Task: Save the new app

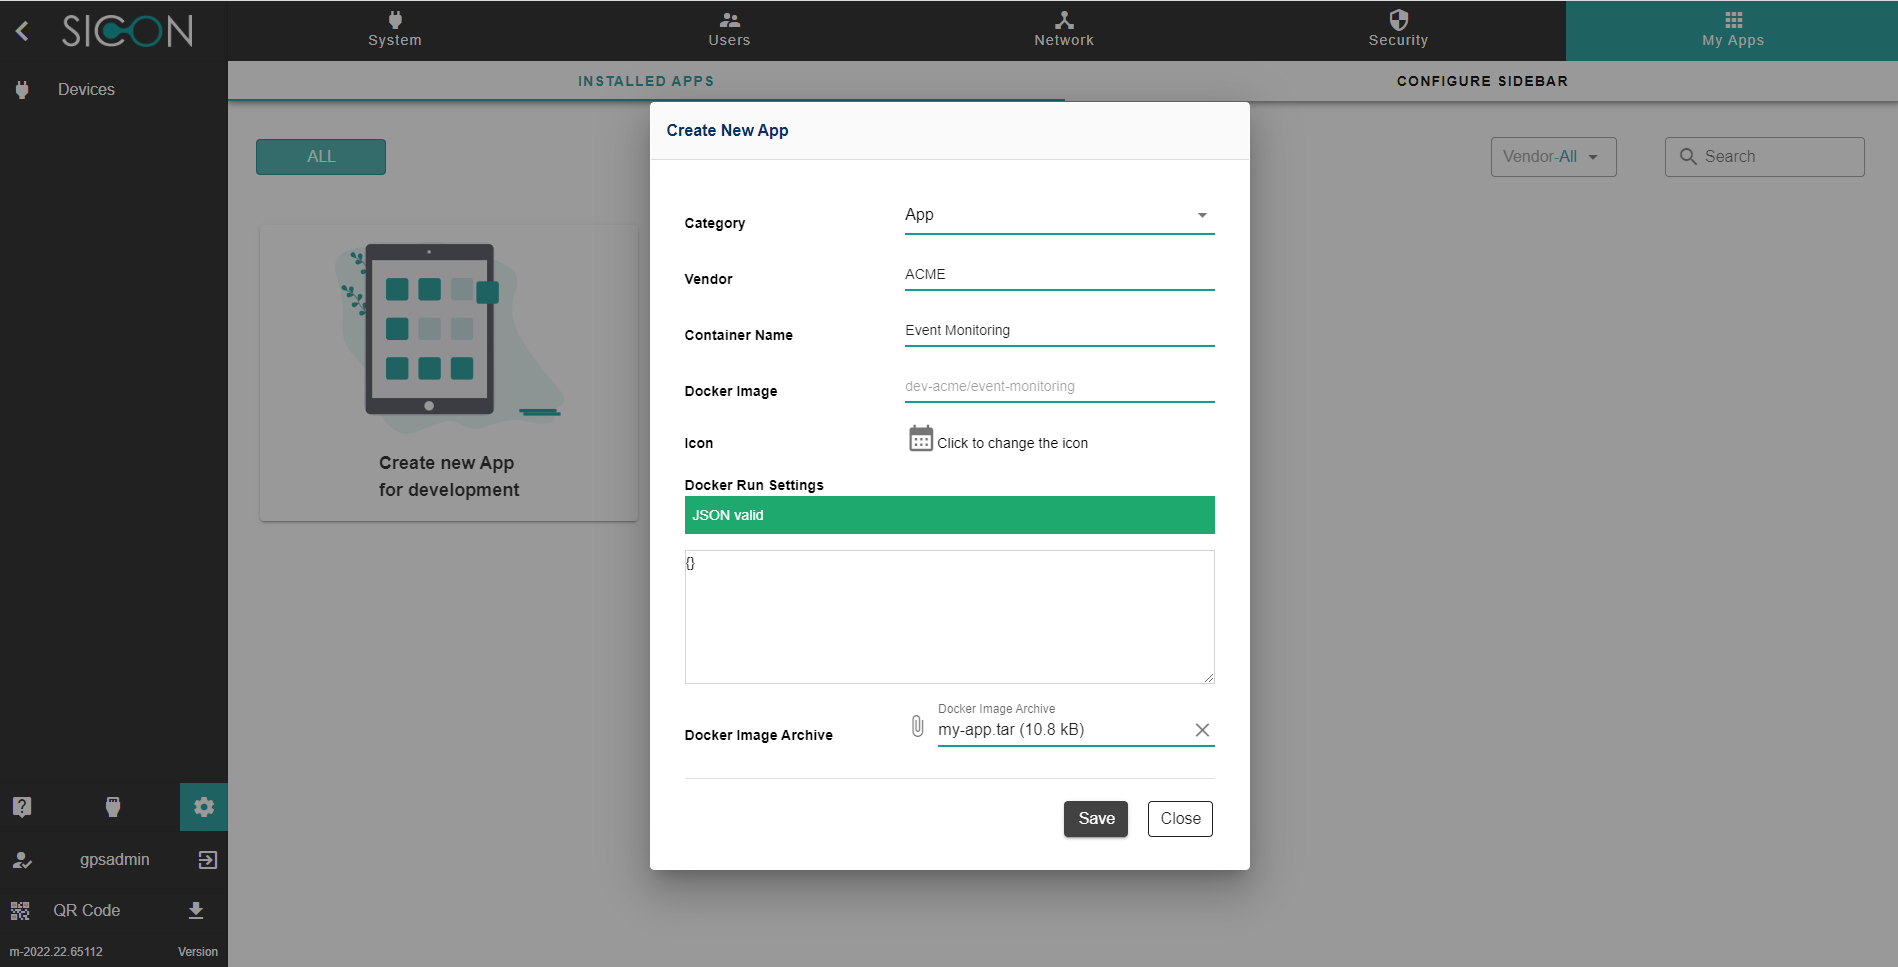Action: [1095, 819]
